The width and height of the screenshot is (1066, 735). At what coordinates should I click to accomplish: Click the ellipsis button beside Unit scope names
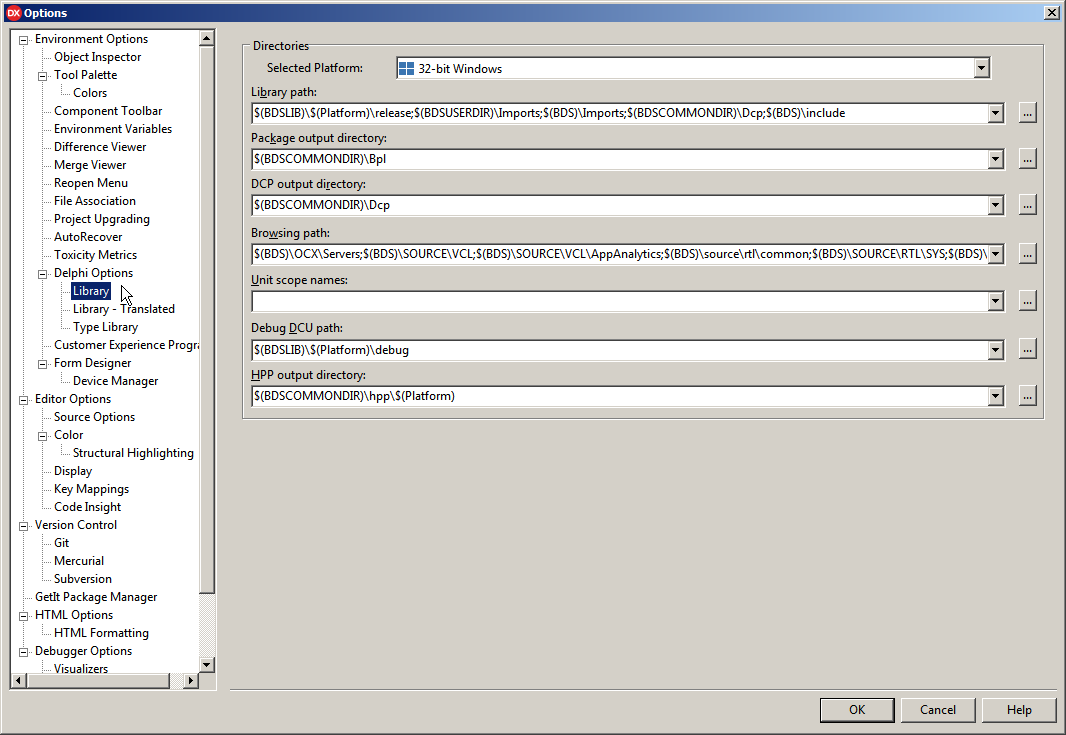(x=1027, y=301)
